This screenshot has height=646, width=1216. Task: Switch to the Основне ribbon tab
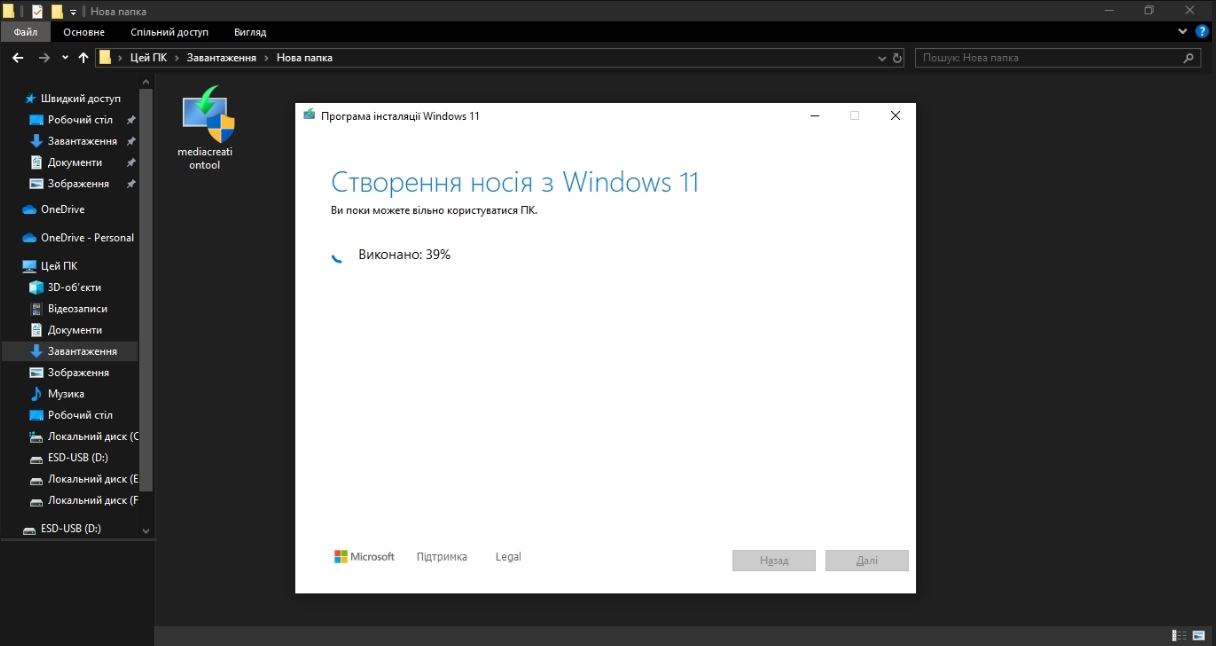pos(84,32)
